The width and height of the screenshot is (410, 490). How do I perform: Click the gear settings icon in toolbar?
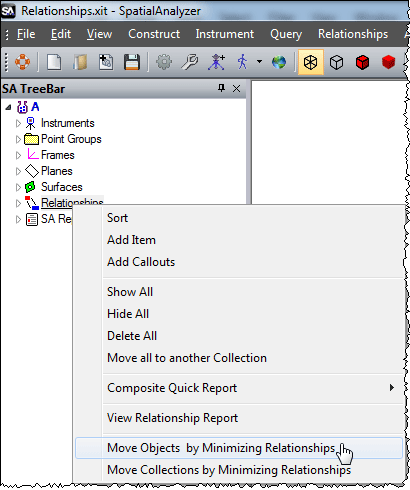(164, 62)
